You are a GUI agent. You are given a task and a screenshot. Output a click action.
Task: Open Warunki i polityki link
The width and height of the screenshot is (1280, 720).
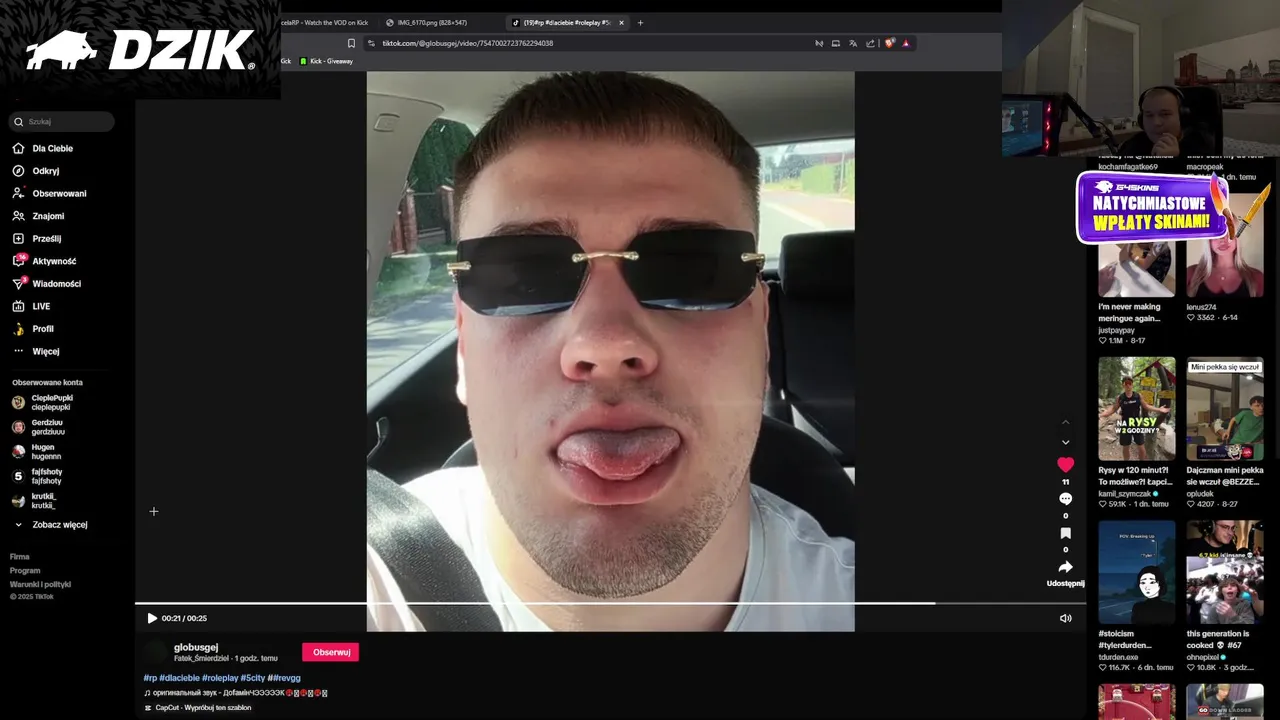40,584
